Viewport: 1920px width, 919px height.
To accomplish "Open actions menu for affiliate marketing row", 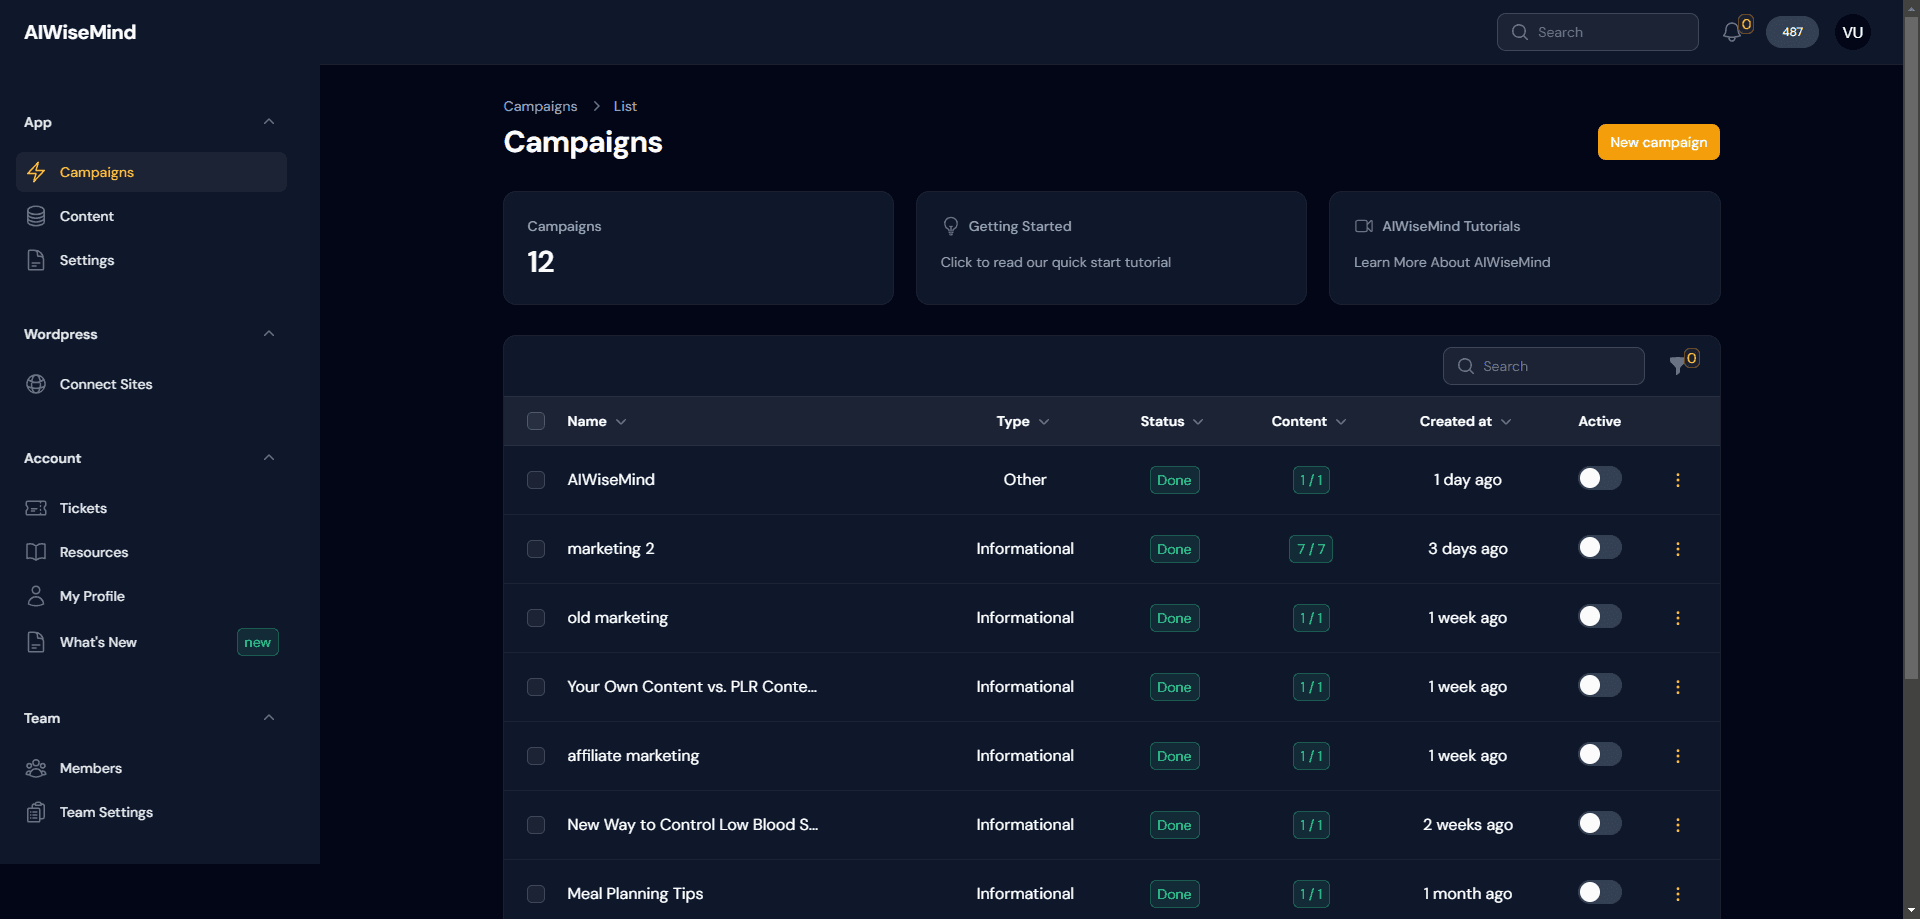I will point(1678,756).
